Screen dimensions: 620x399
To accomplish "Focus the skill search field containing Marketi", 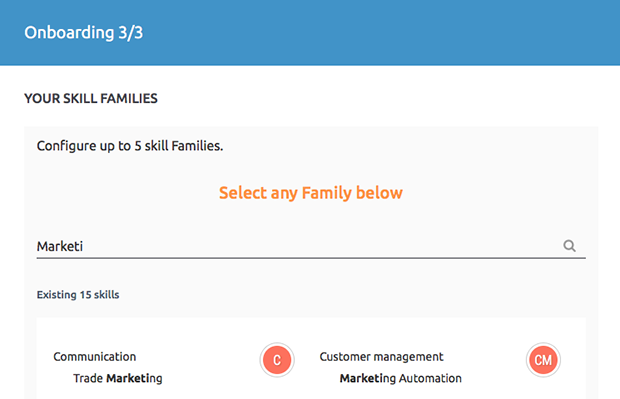I will (x=311, y=246).
